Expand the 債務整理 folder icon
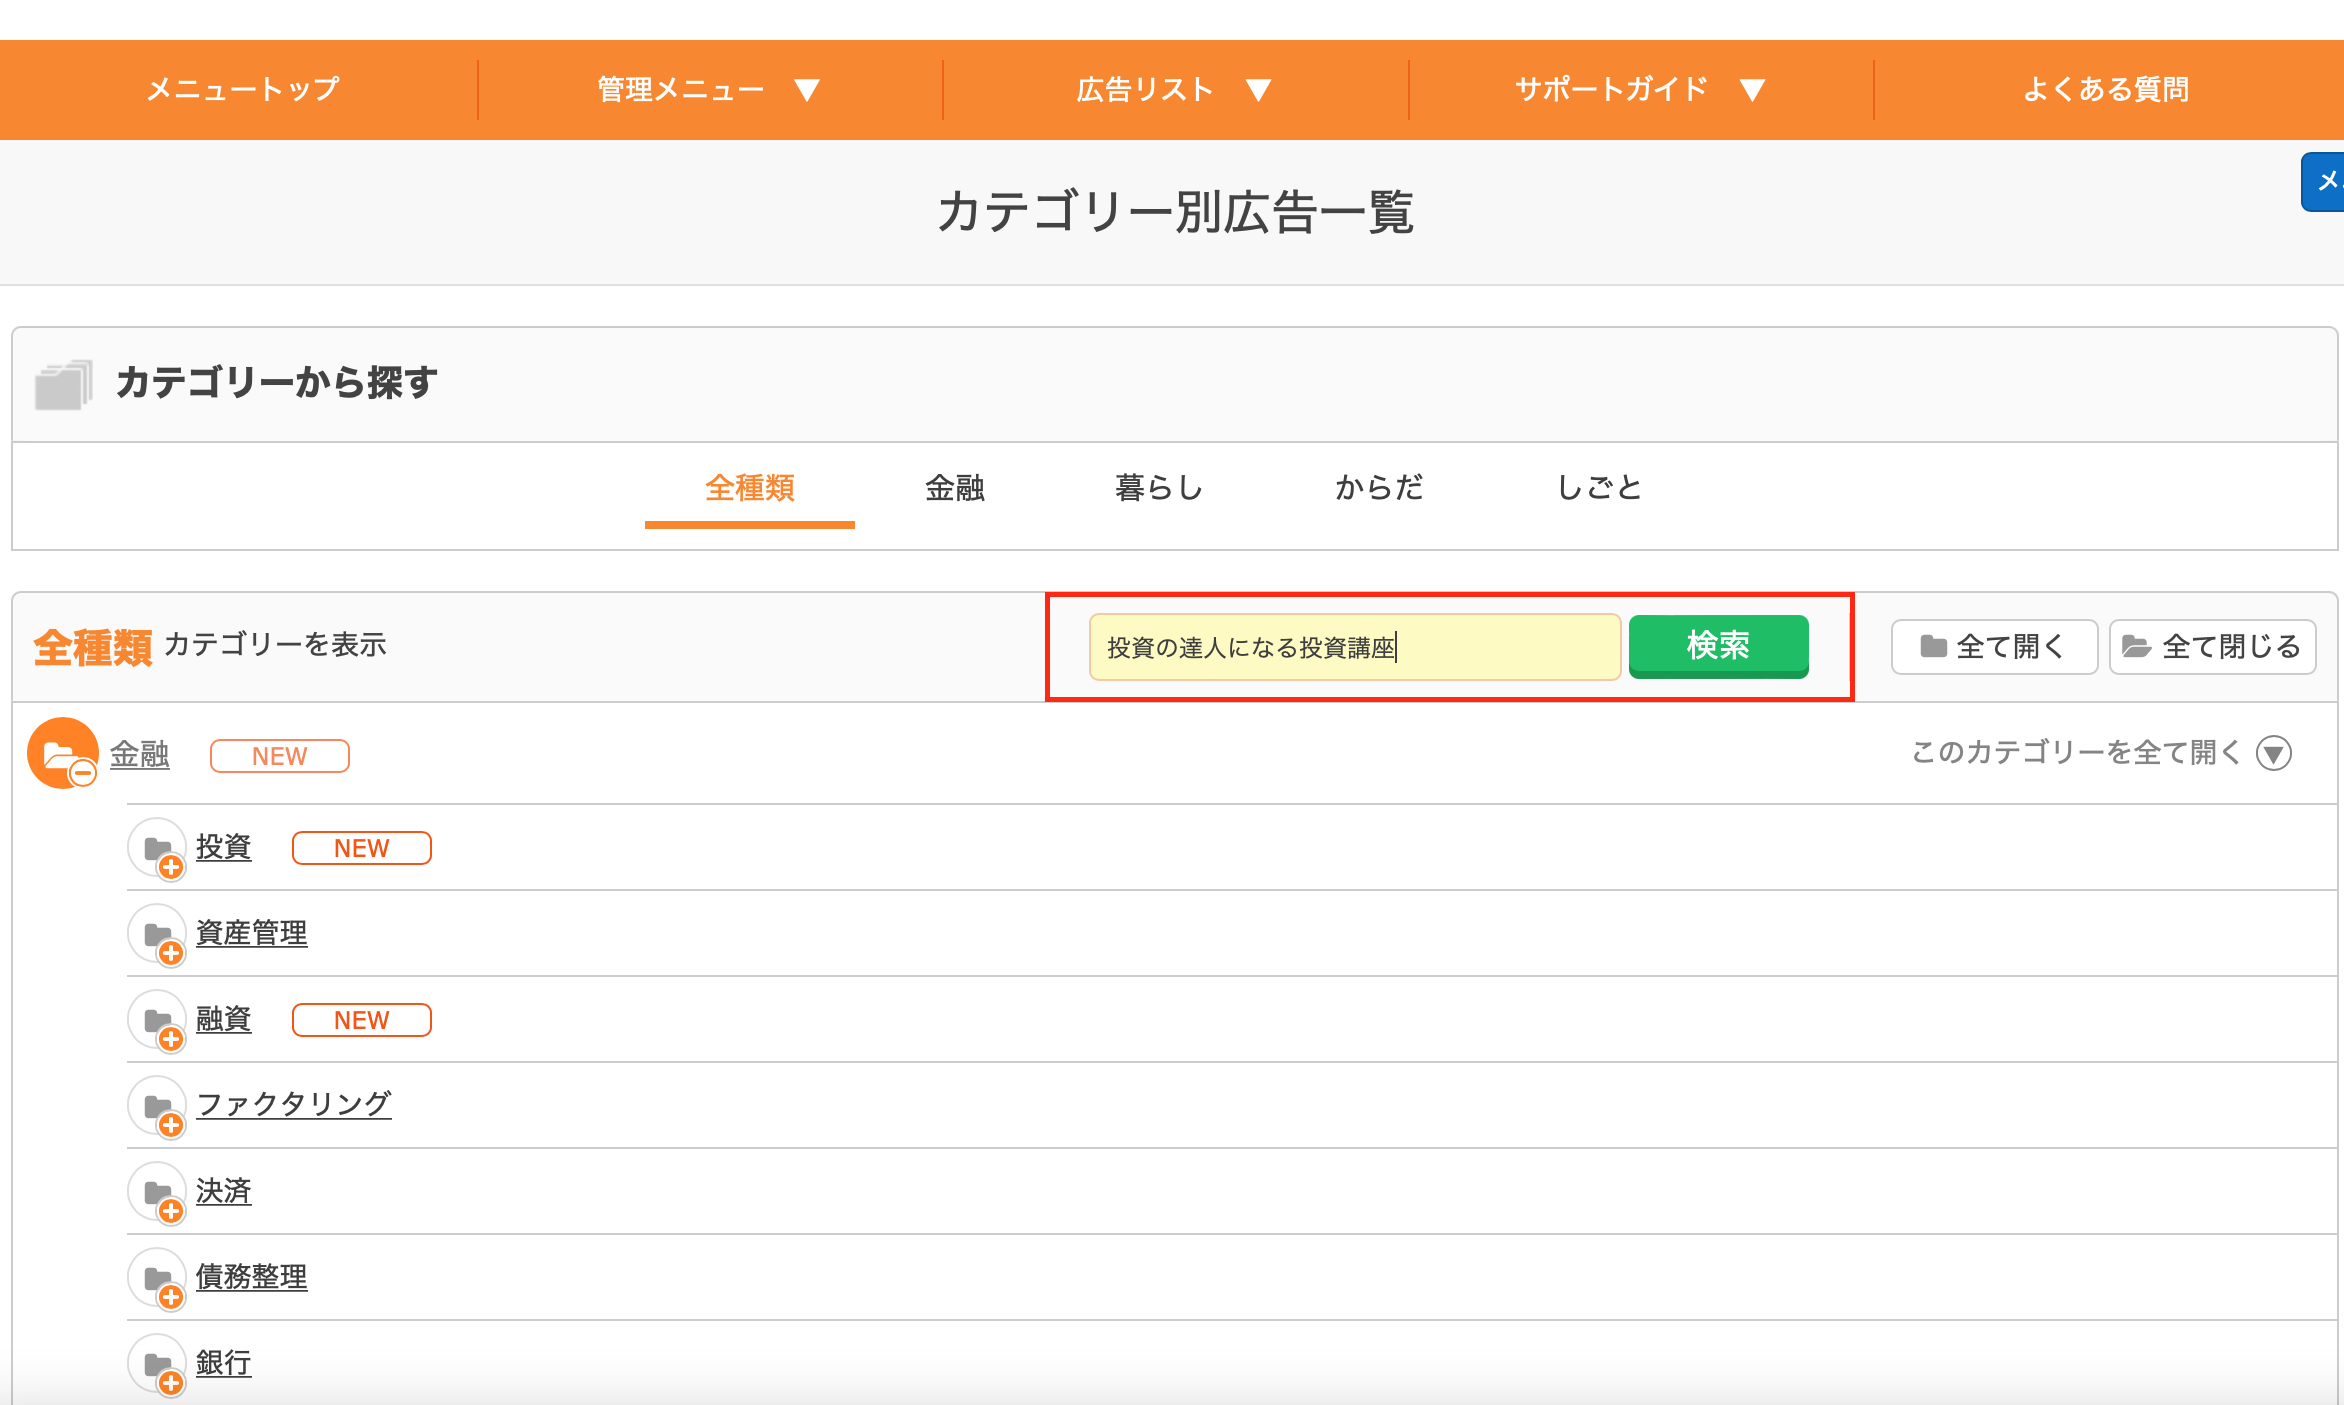 [x=157, y=1278]
